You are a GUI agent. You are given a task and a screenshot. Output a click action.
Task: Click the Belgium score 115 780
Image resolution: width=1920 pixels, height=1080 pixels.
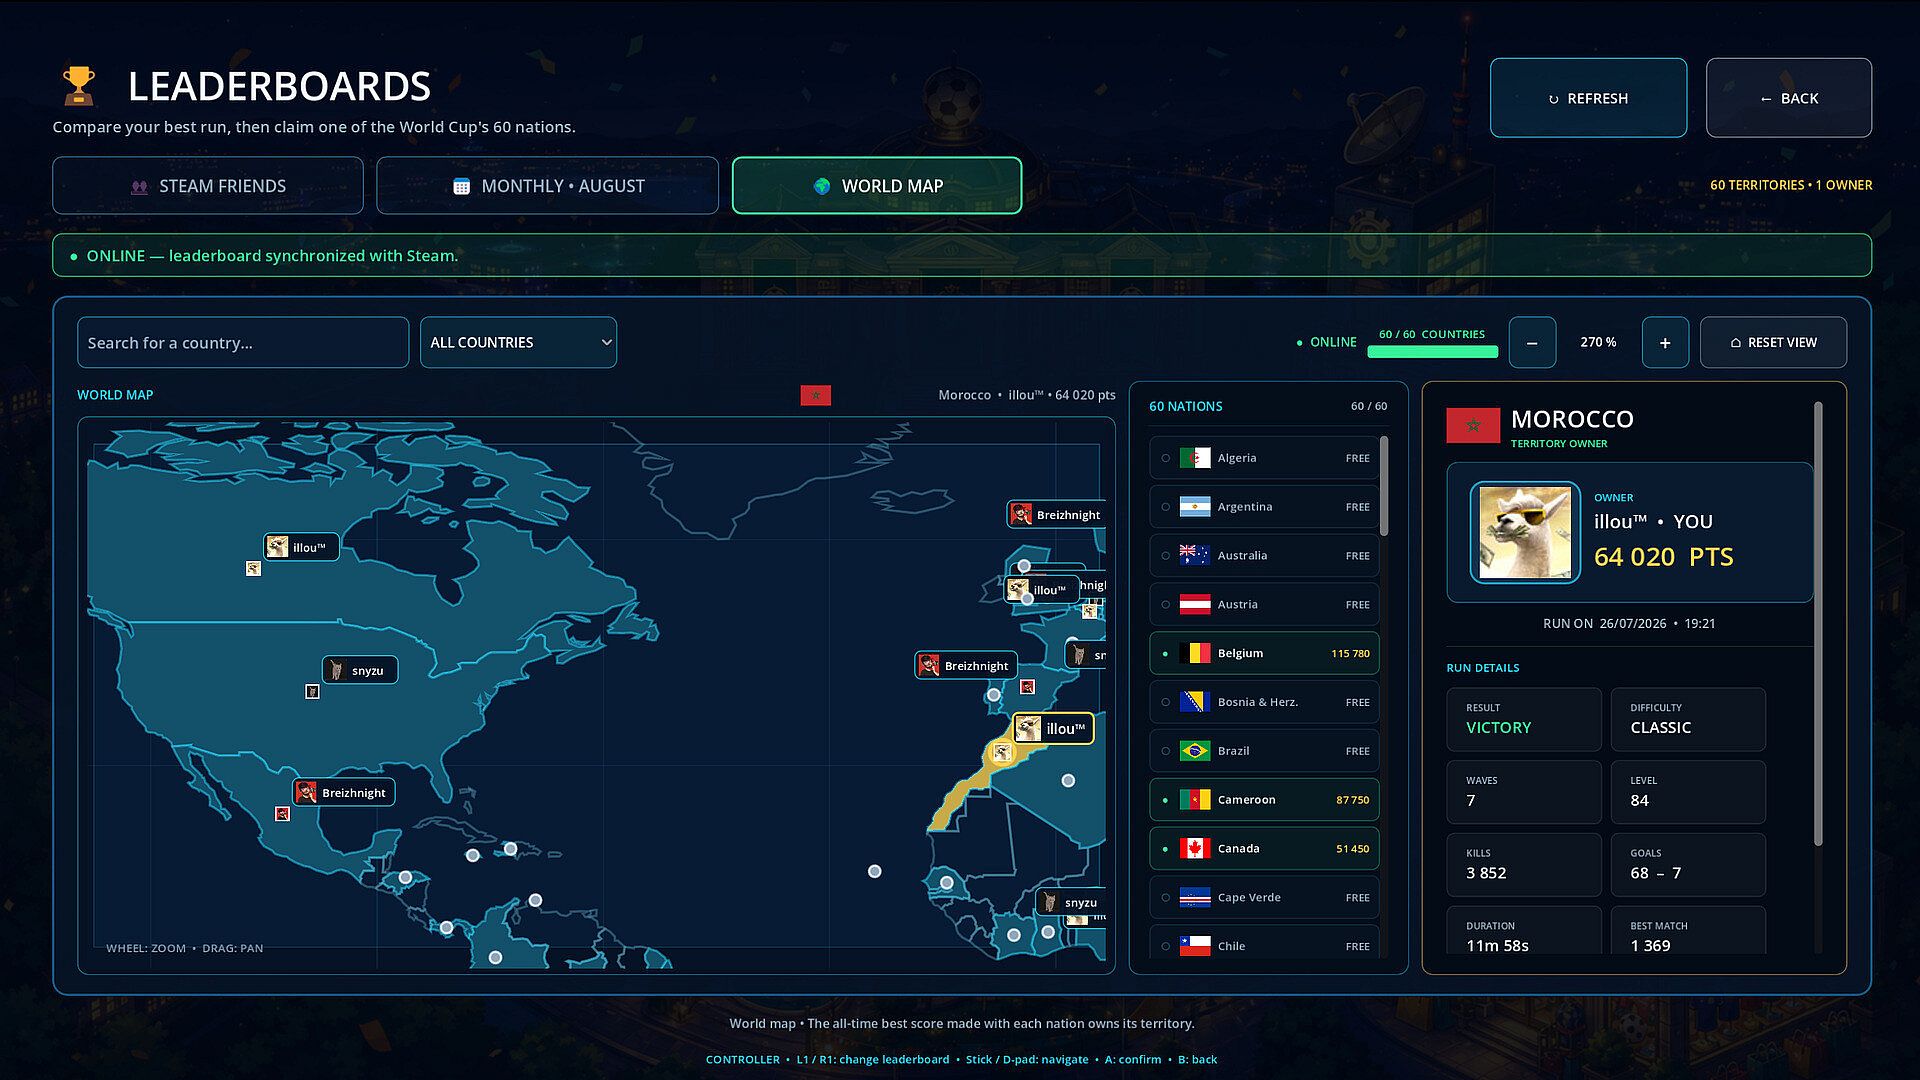point(1350,654)
